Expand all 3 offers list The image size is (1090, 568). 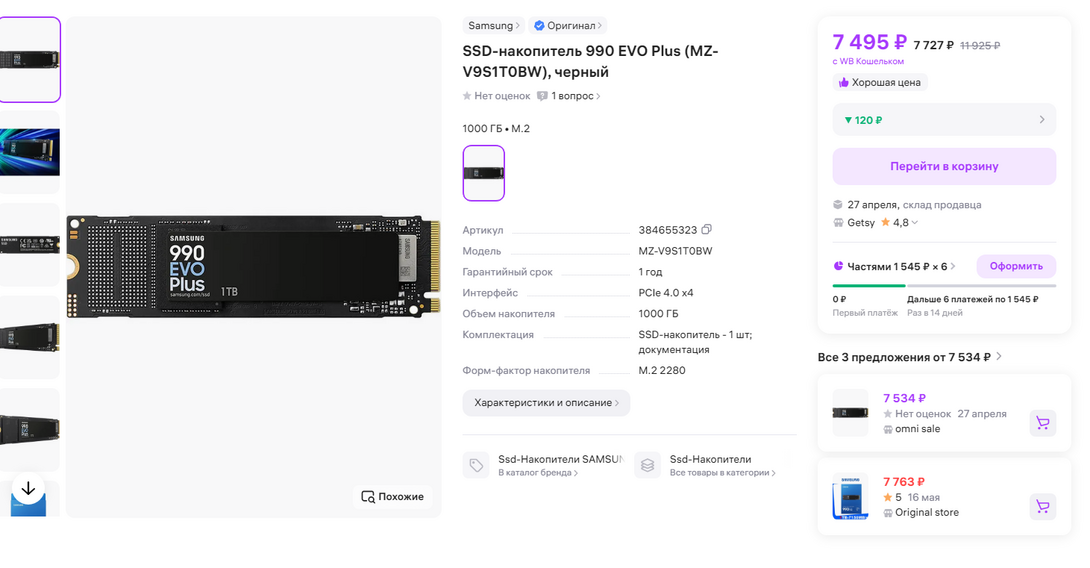(909, 357)
